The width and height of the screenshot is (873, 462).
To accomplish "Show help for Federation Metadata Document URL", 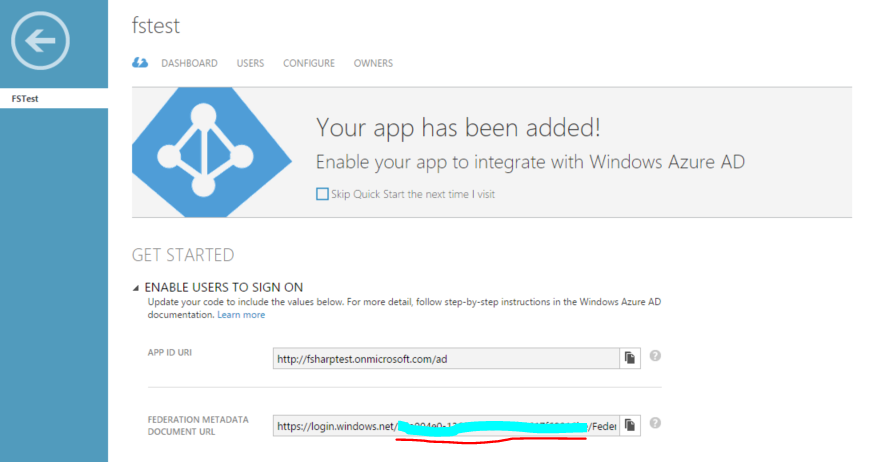I will 655,423.
